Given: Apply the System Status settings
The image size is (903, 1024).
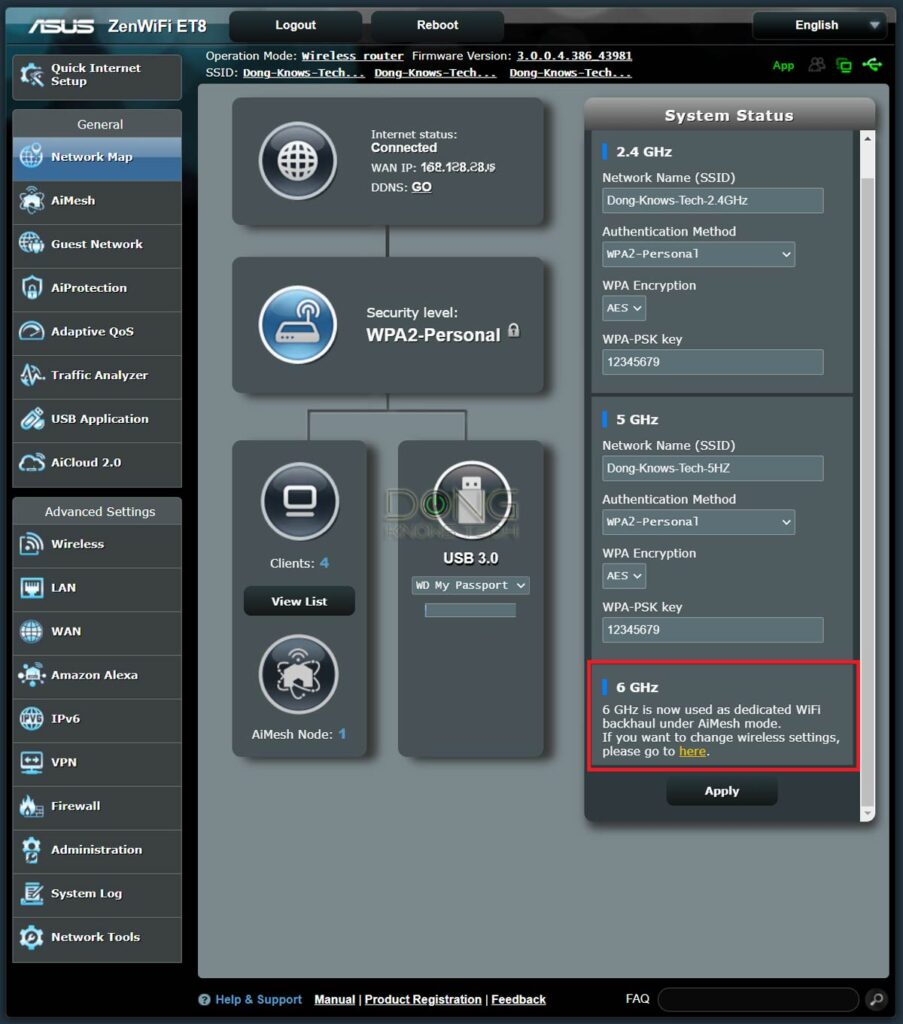Looking at the screenshot, I should 721,791.
